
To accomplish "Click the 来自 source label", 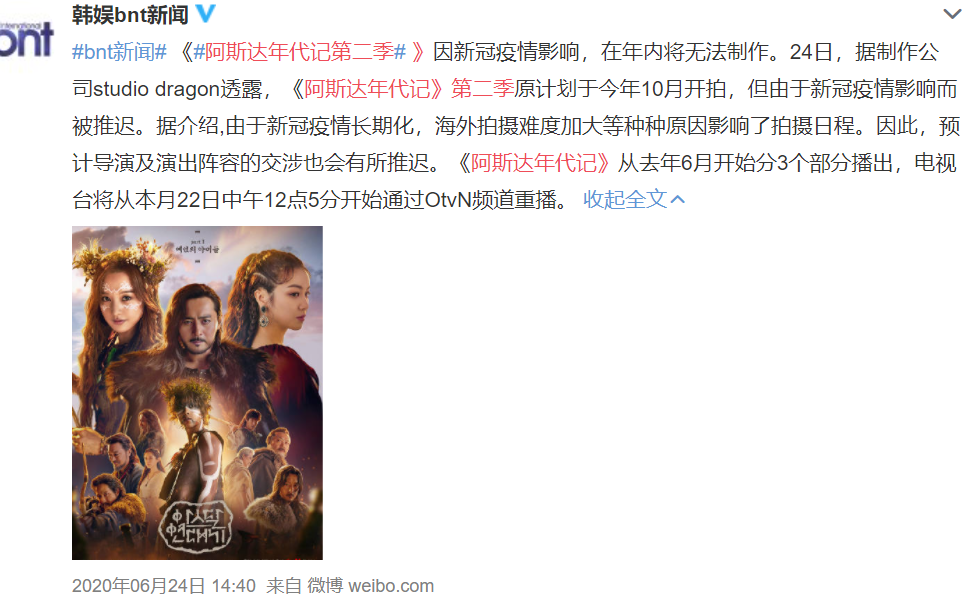I will pyautogui.click(x=283, y=586).
